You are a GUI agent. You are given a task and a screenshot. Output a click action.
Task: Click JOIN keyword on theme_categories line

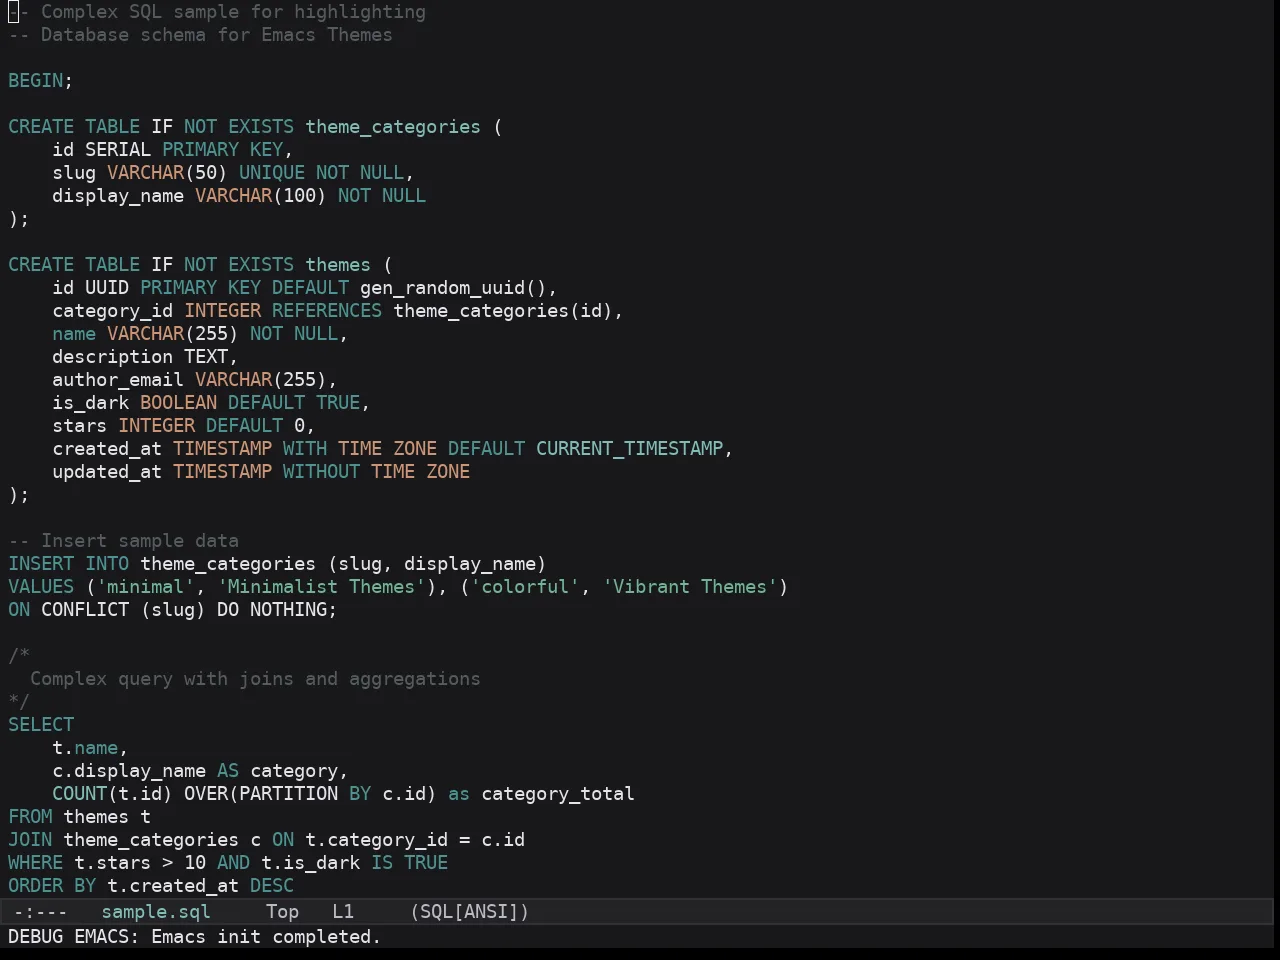30,840
